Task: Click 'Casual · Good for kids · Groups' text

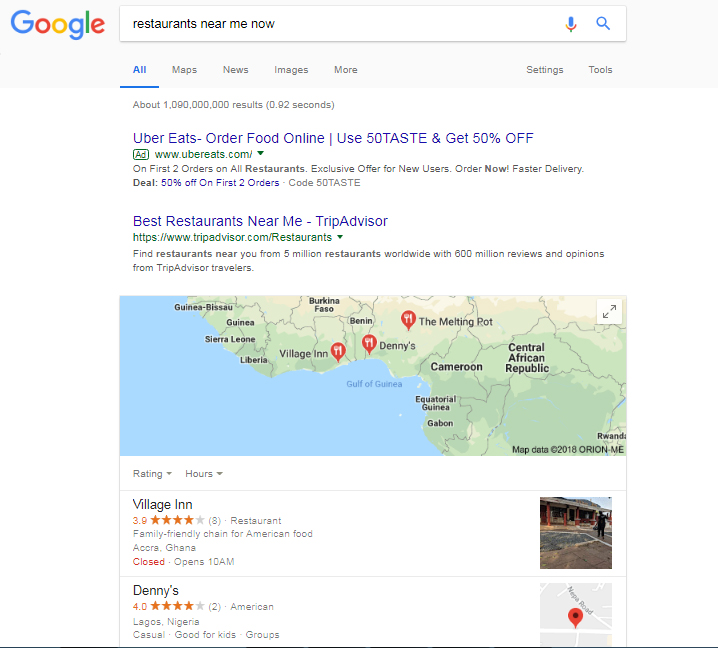Action: [206, 635]
